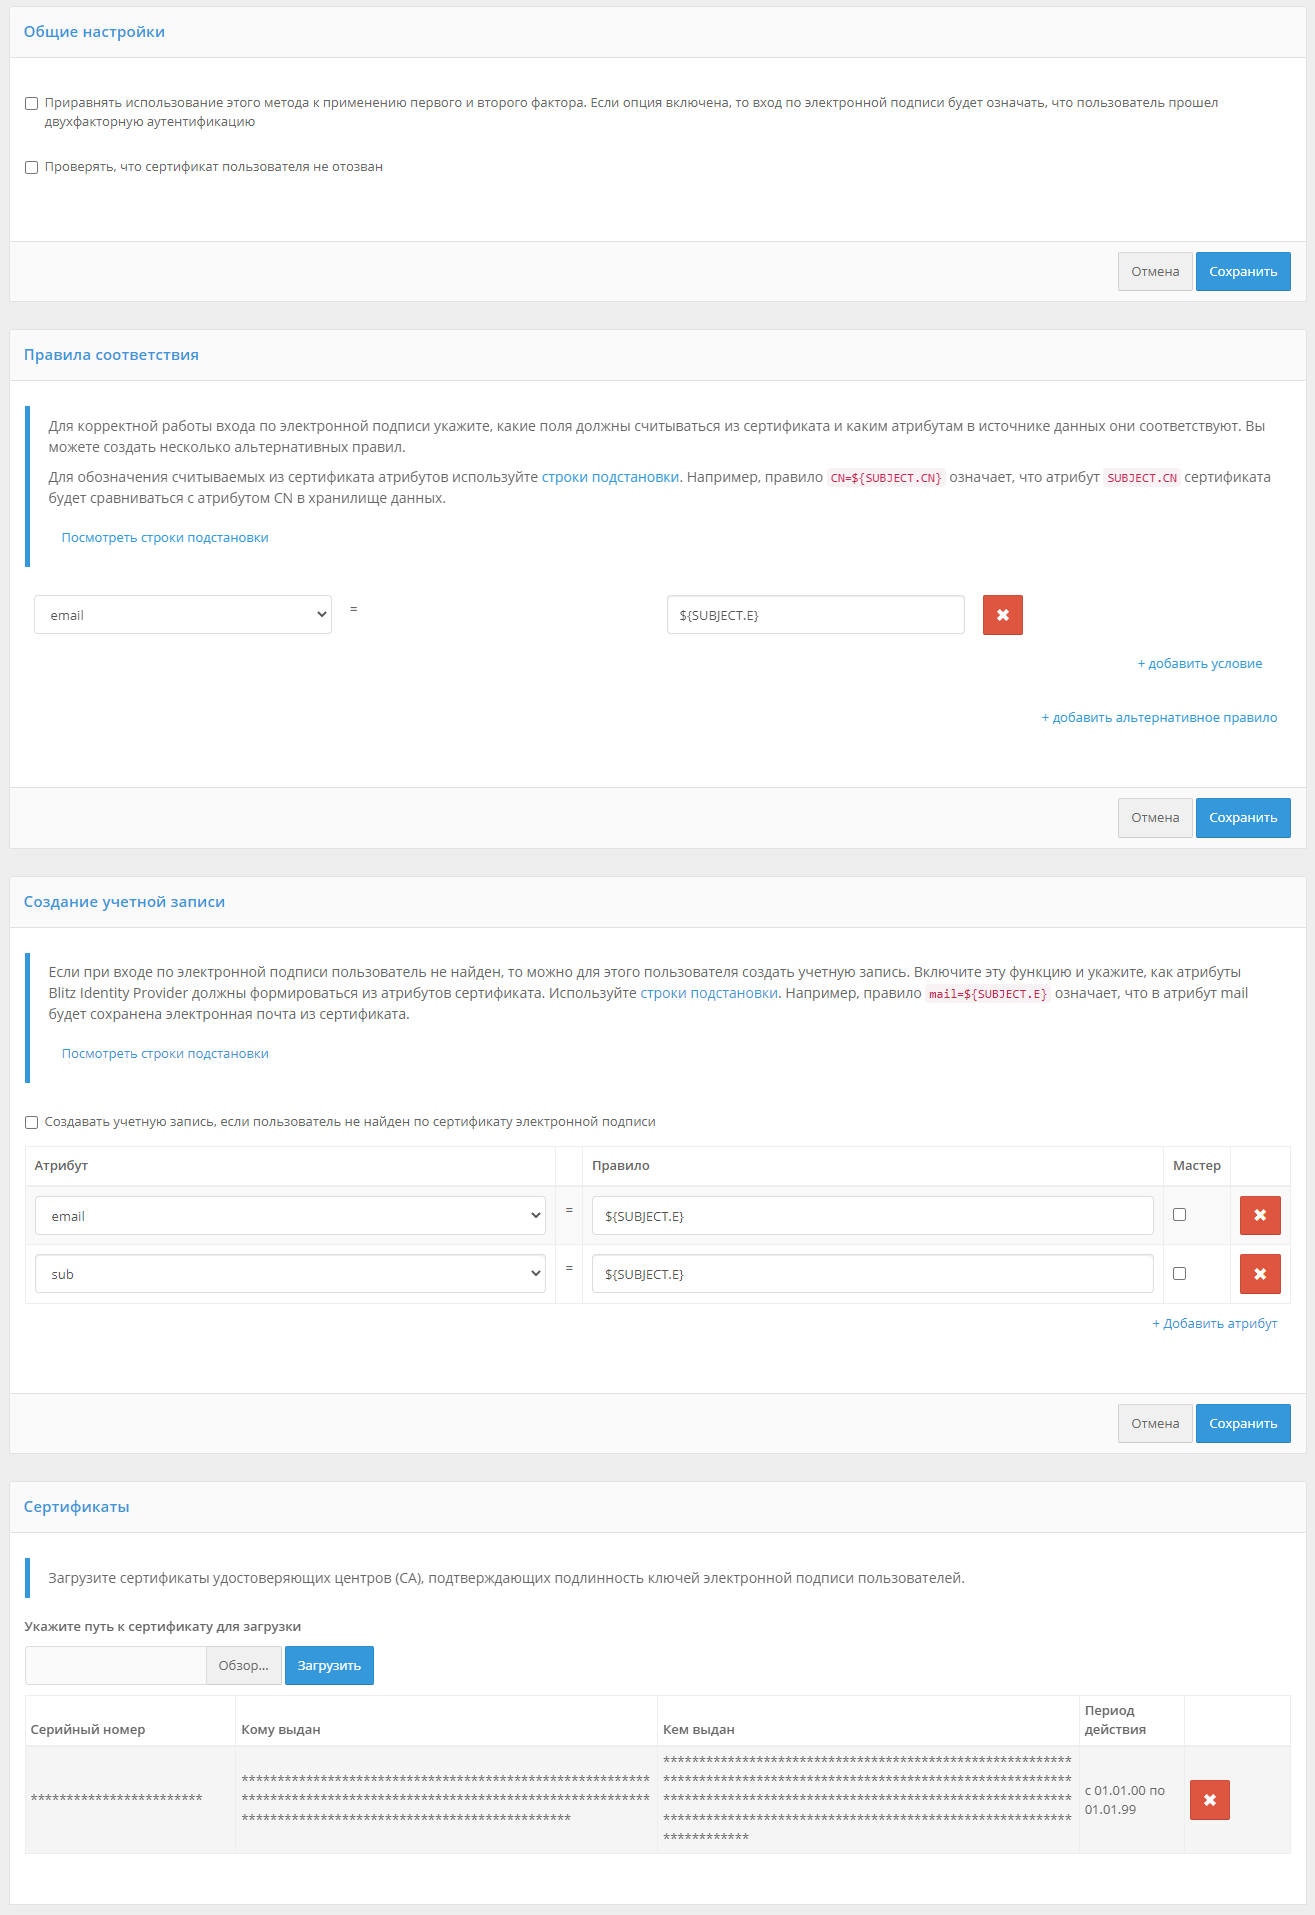
Task: Click '+ добавить альтернативное правило' link
Action: pos(1159,718)
